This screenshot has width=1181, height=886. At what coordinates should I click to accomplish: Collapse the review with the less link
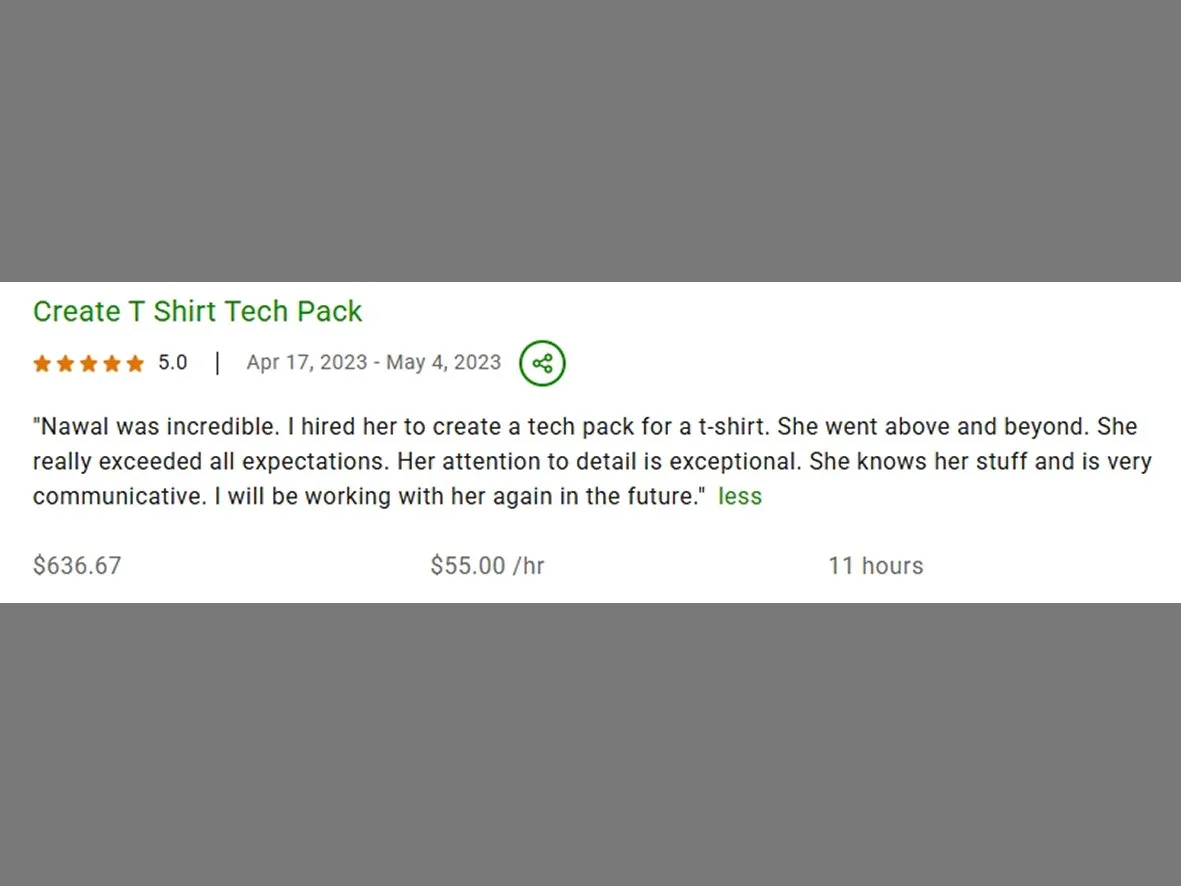tap(740, 496)
